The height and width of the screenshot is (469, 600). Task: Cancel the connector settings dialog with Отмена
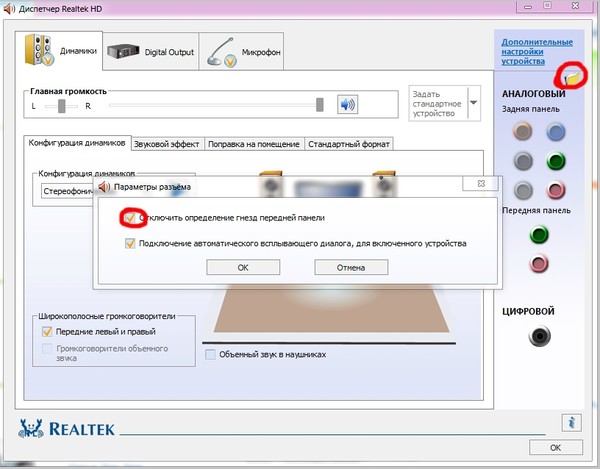[x=351, y=267]
